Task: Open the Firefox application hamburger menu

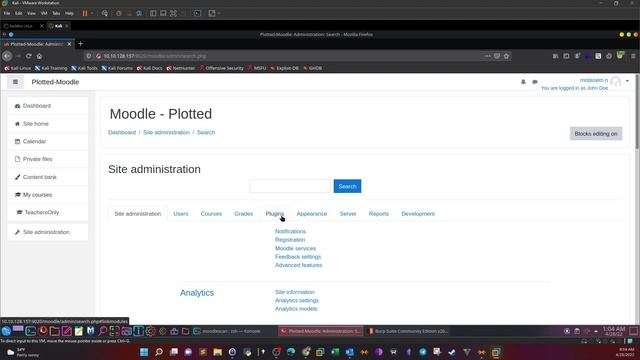Action: 633,56
